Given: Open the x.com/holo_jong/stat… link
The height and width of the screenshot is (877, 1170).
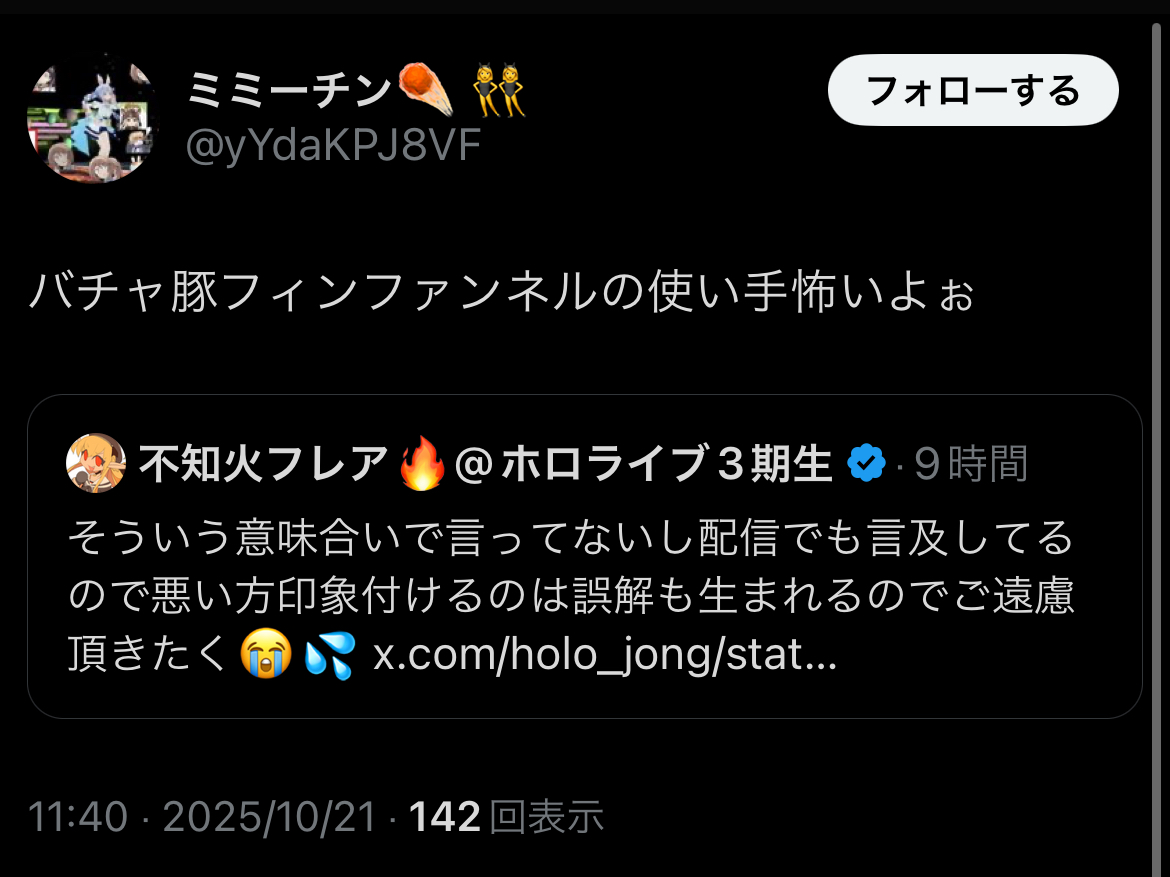Looking at the screenshot, I should point(604,655).
